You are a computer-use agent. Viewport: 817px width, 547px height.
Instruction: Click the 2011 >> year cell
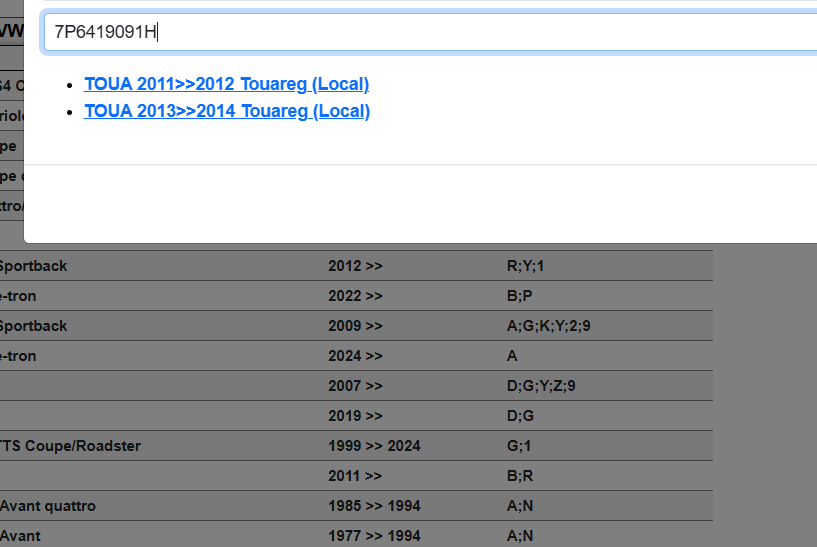point(355,476)
